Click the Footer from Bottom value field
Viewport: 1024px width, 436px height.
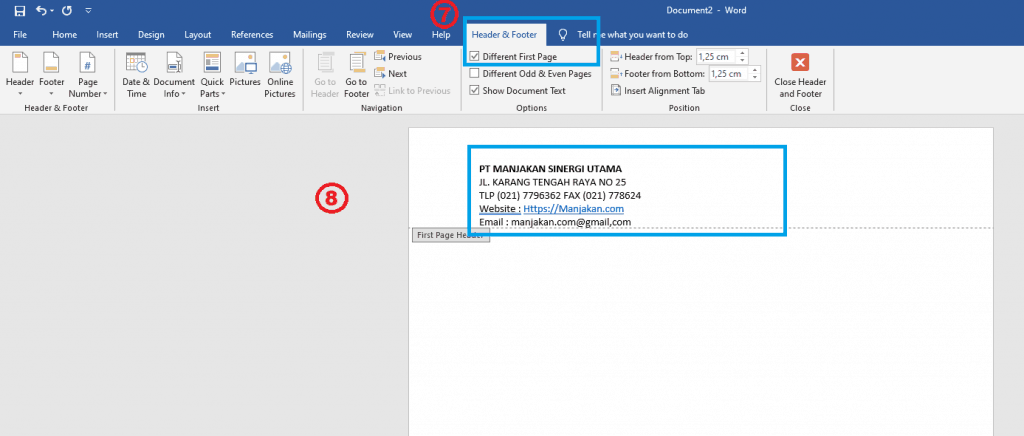728,74
